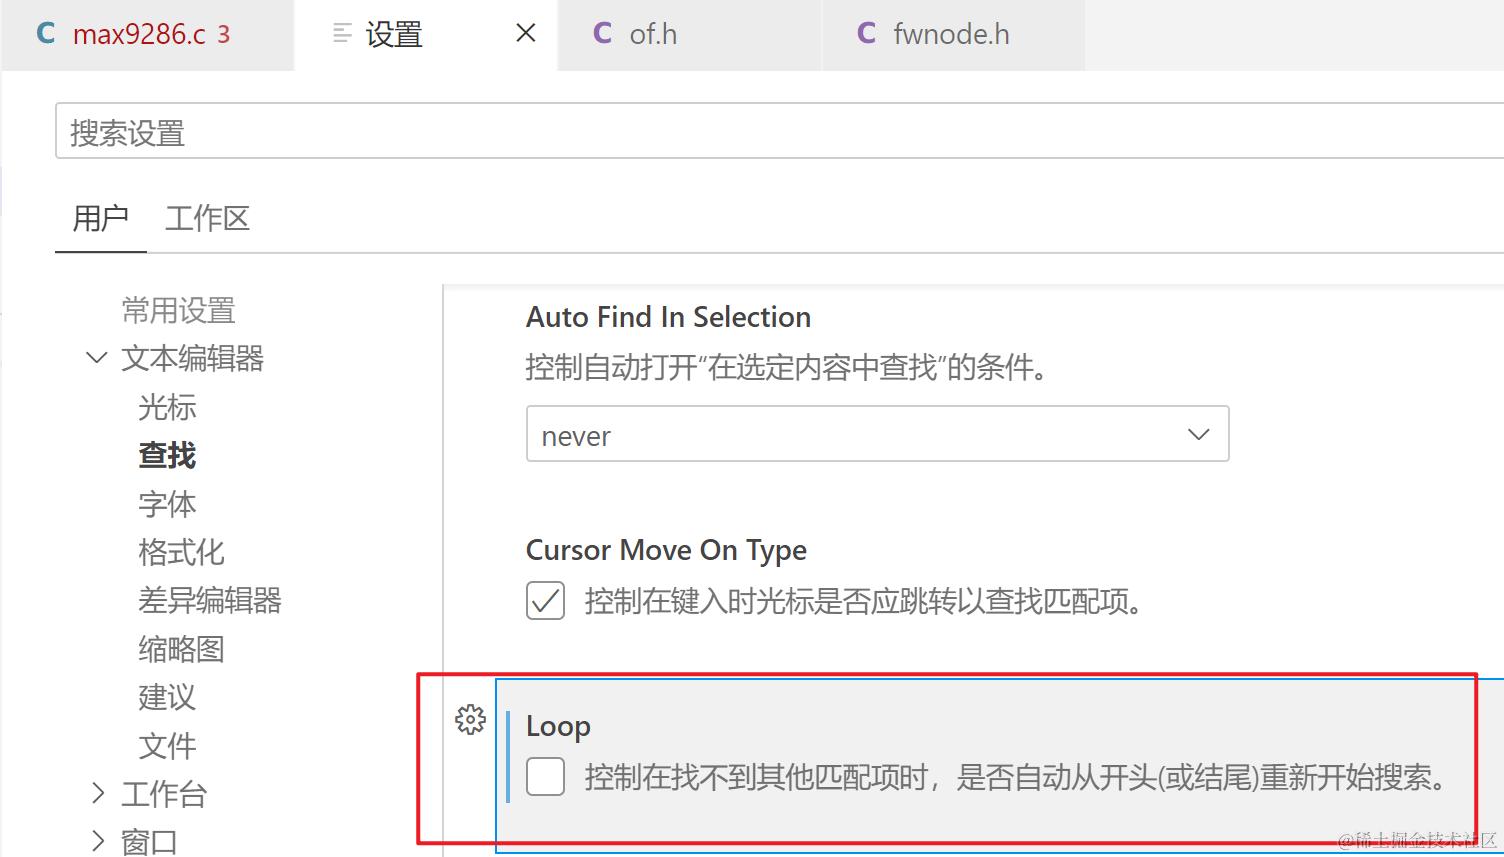Select 字体 in the settings tree
The height and width of the screenshot is (857, 1504).
167,503
